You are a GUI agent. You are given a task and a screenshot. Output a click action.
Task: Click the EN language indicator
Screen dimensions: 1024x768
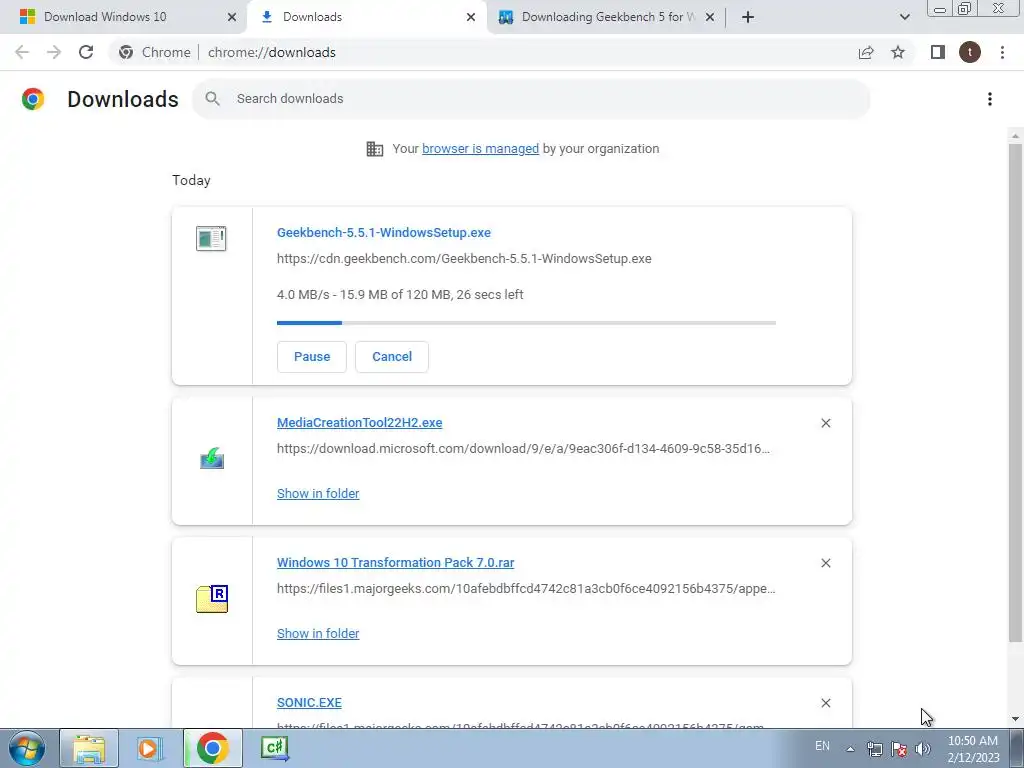click(822, 746)
